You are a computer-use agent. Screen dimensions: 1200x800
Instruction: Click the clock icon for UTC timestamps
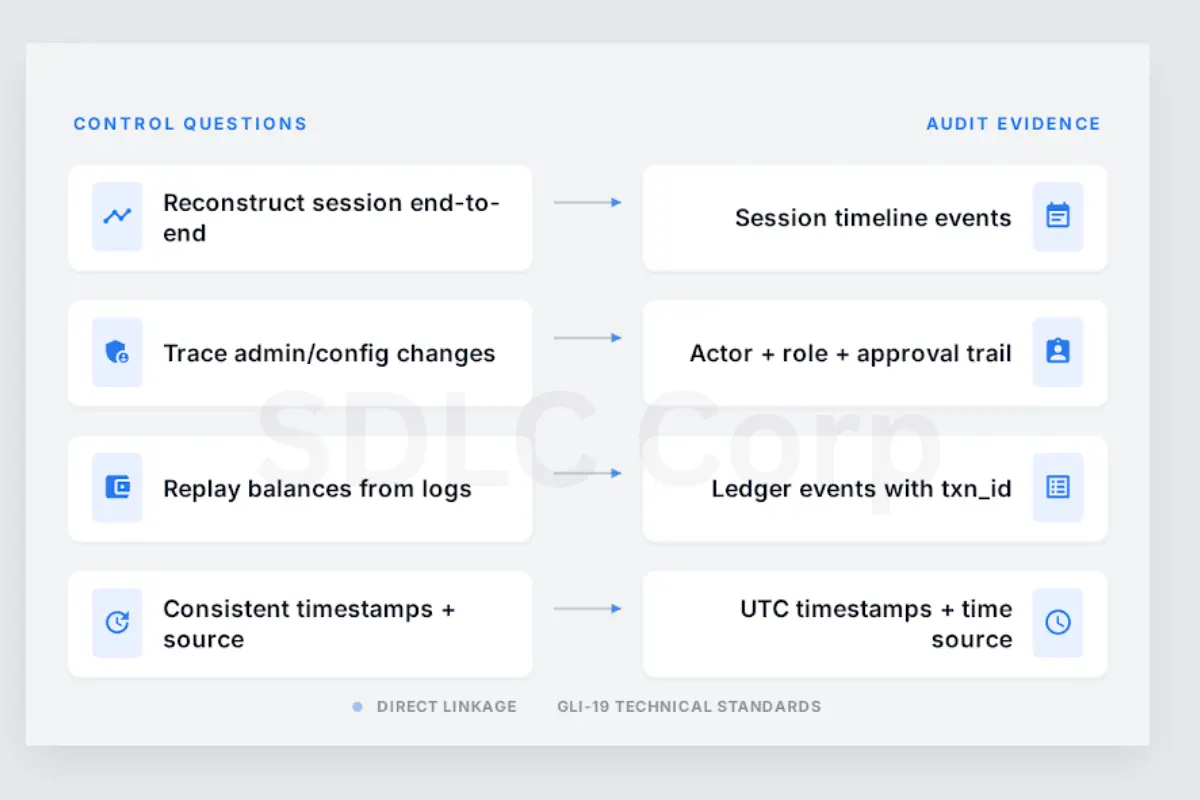[1057, 622]
